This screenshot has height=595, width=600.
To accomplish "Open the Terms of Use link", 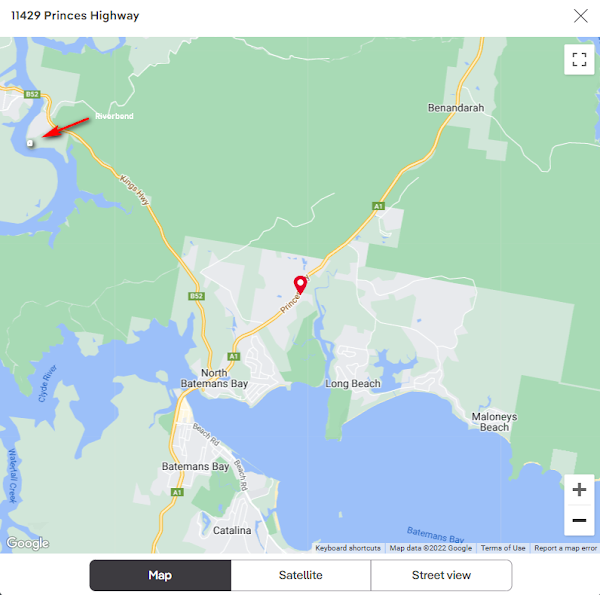I will tap(503, 548).
